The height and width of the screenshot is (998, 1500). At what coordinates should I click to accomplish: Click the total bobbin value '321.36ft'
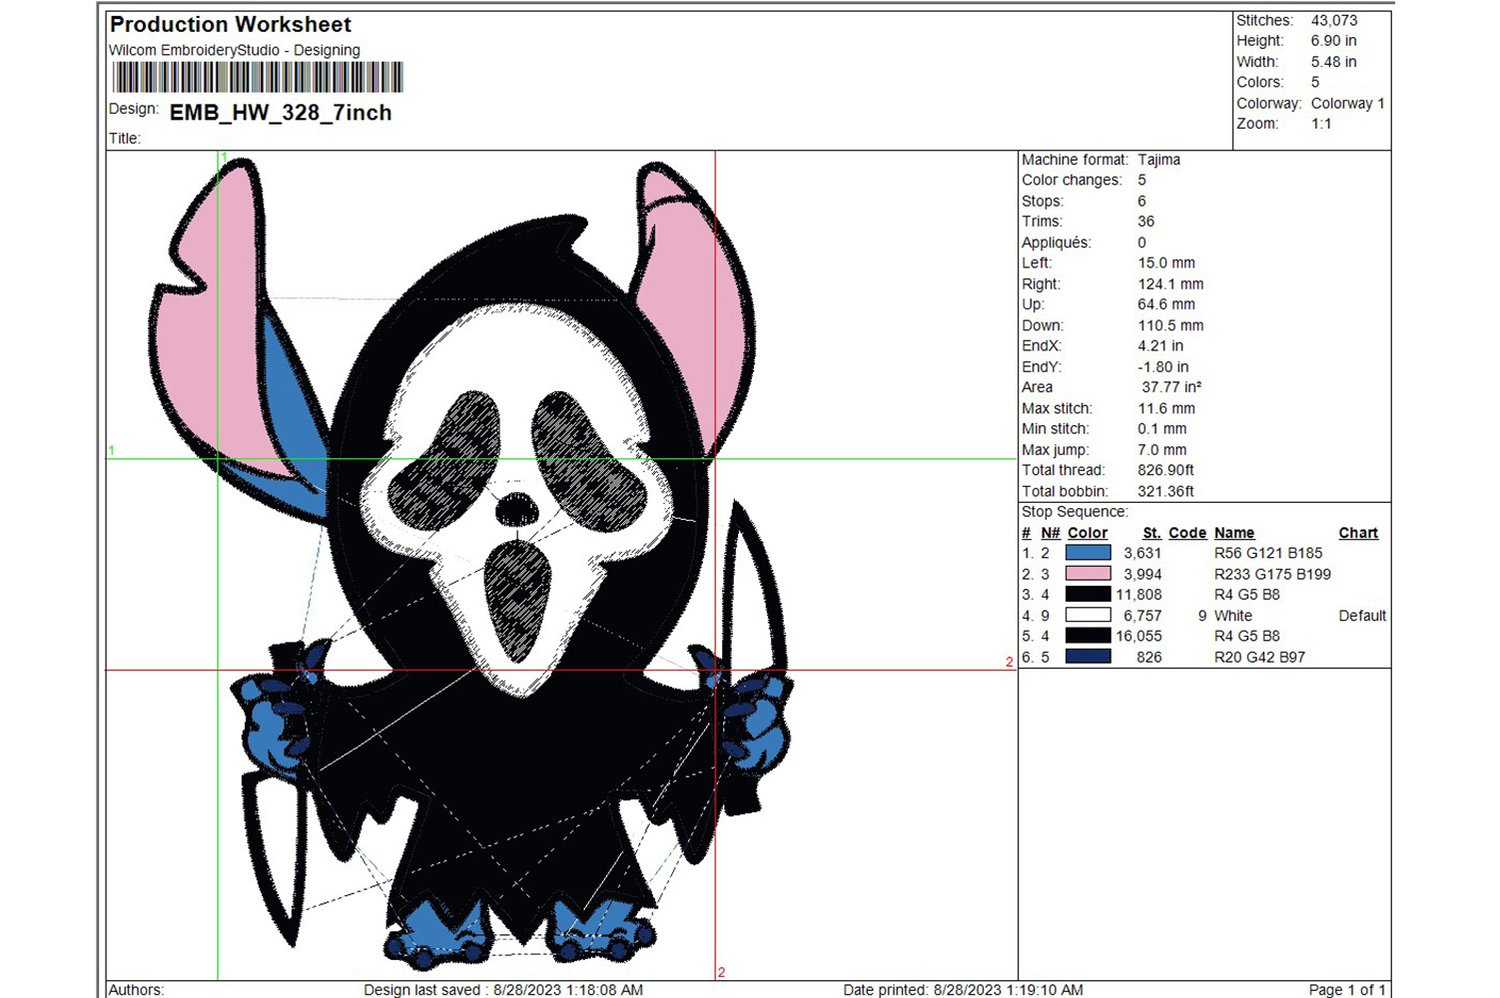click(1166, 491)
